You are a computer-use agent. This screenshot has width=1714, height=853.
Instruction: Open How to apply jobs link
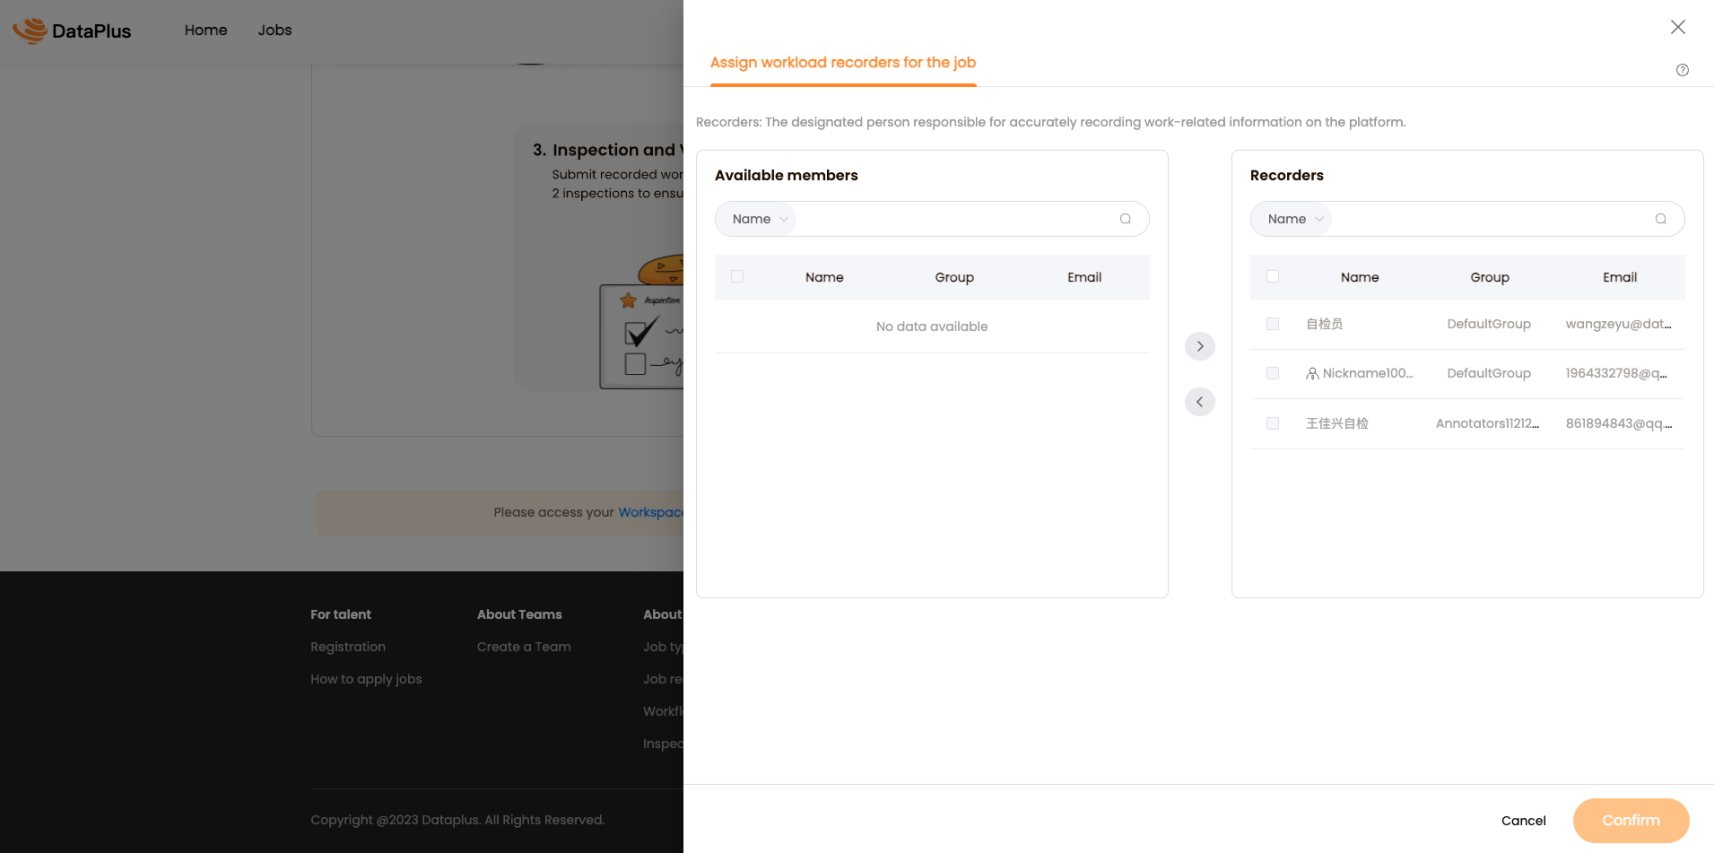point(366,679)
